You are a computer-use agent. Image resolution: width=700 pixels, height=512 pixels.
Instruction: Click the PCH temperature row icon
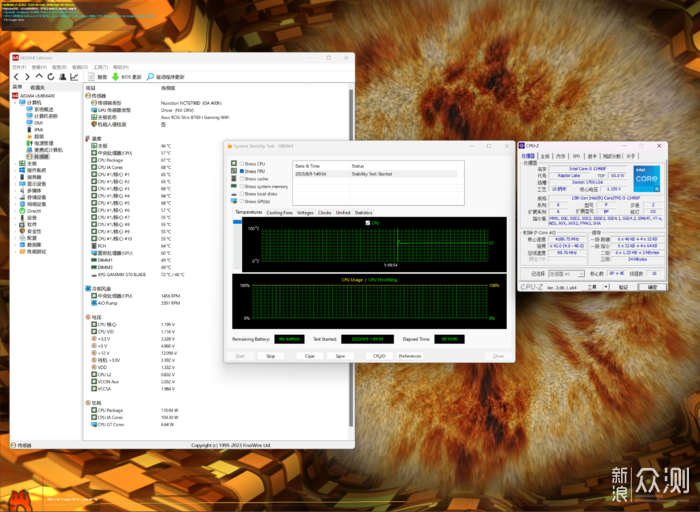pyautogui.click(x=94, y=246)
